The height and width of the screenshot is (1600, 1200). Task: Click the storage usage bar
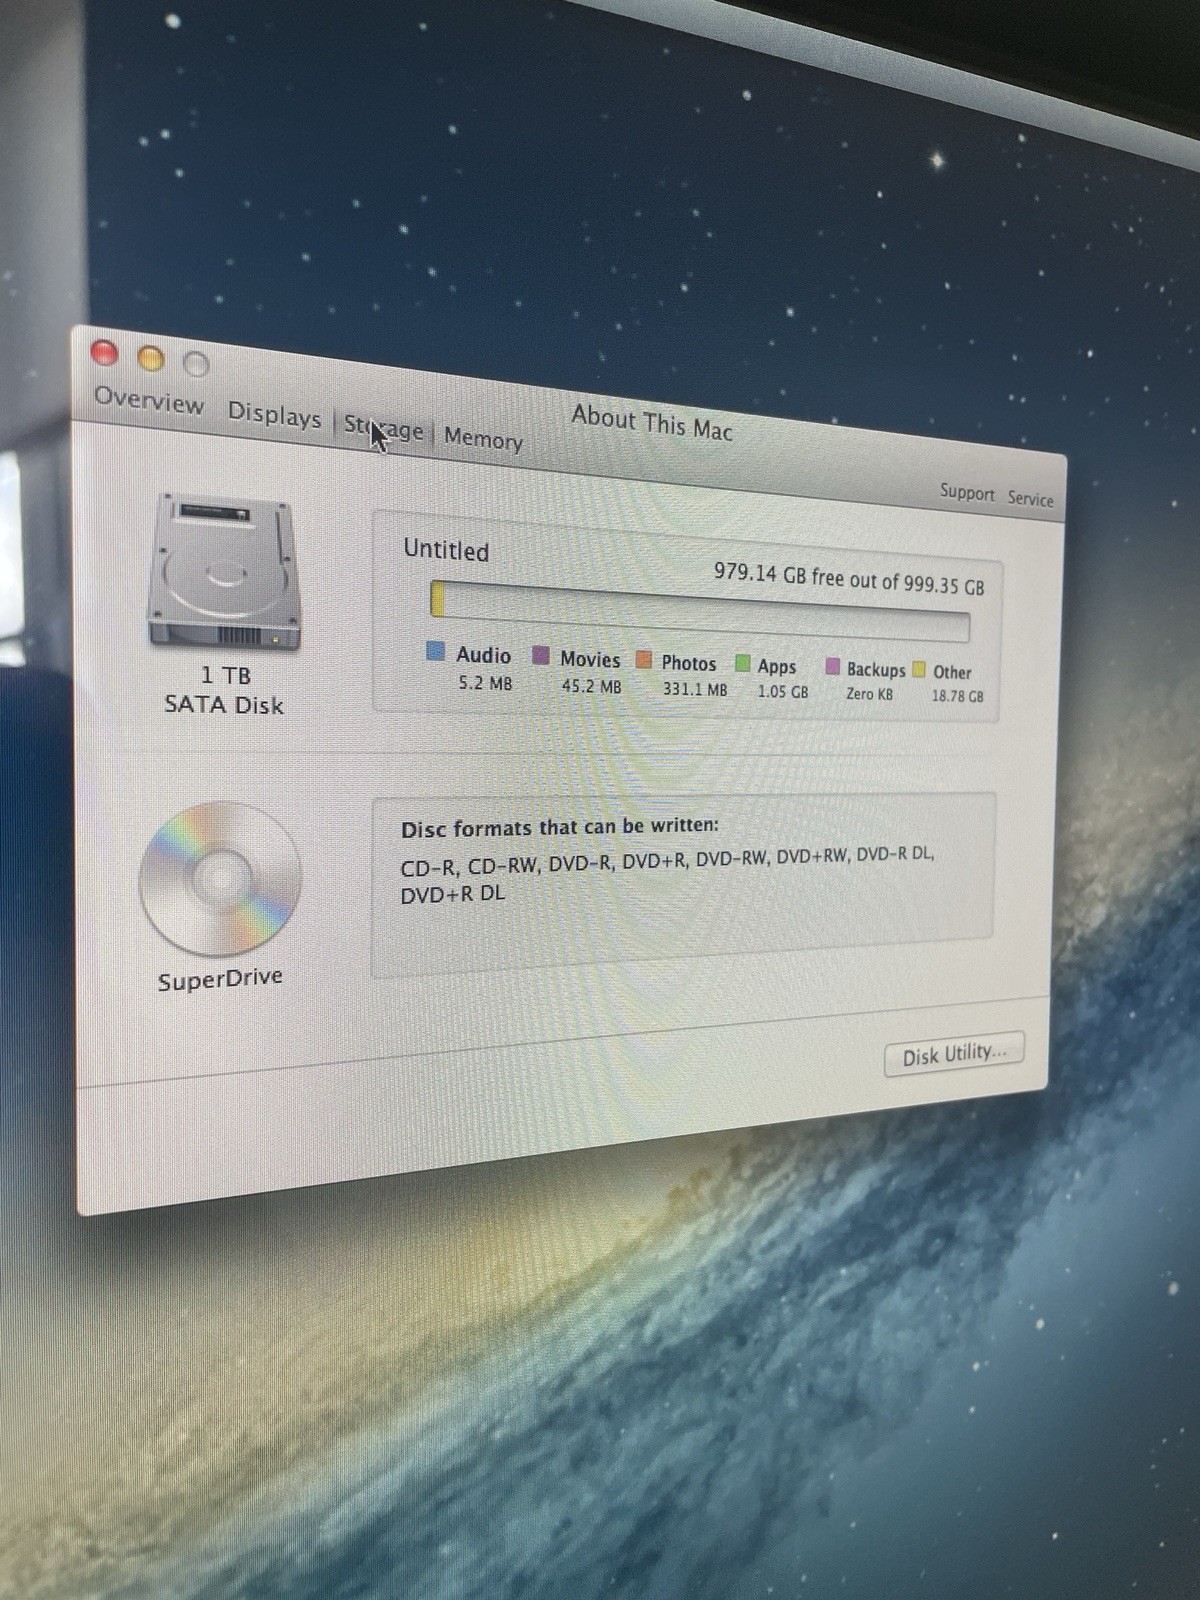coord(700,611)
